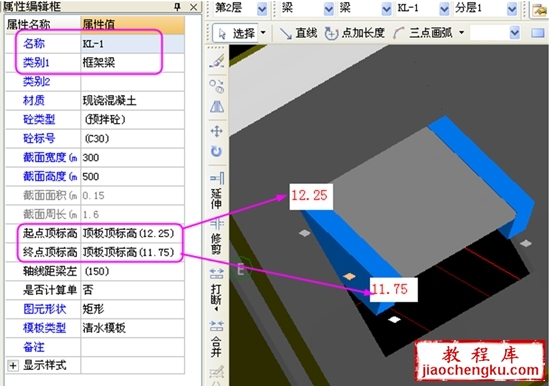Screen dimensions: 550x386
Task: Select the 材质 property name label
Action: tap(34, 101)
